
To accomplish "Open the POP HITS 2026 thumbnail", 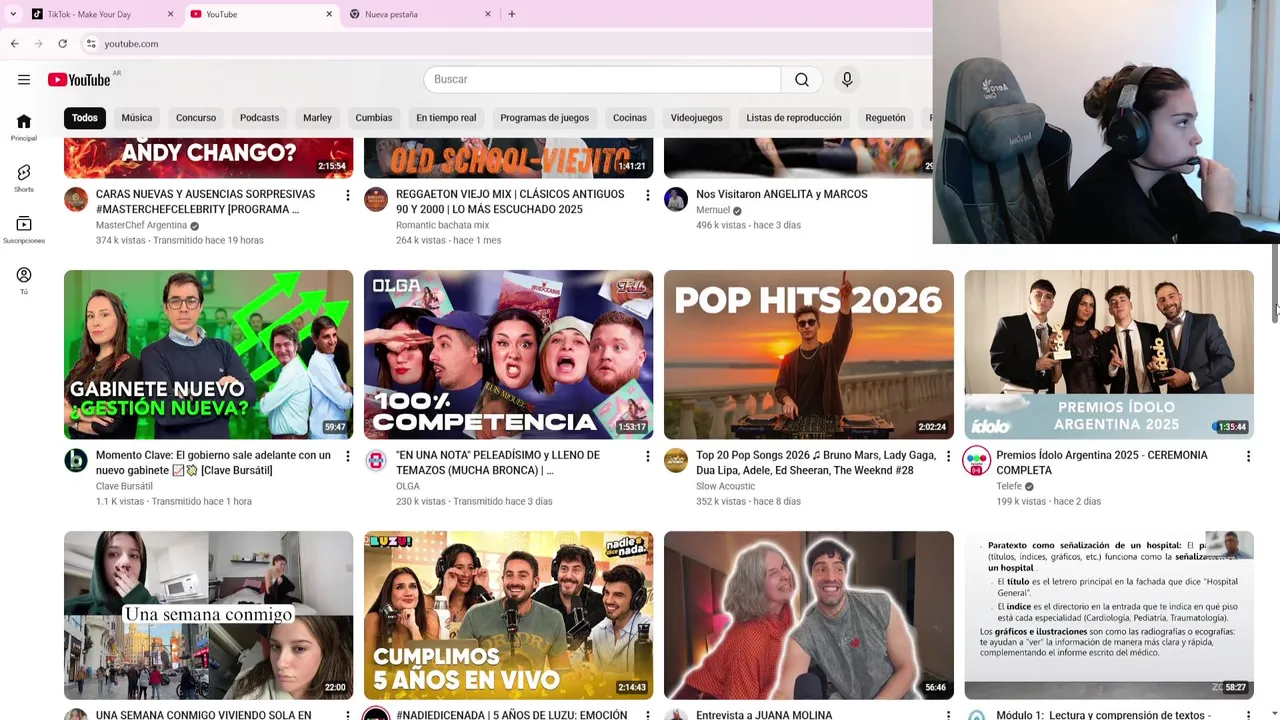I will (x=809, y=354).
